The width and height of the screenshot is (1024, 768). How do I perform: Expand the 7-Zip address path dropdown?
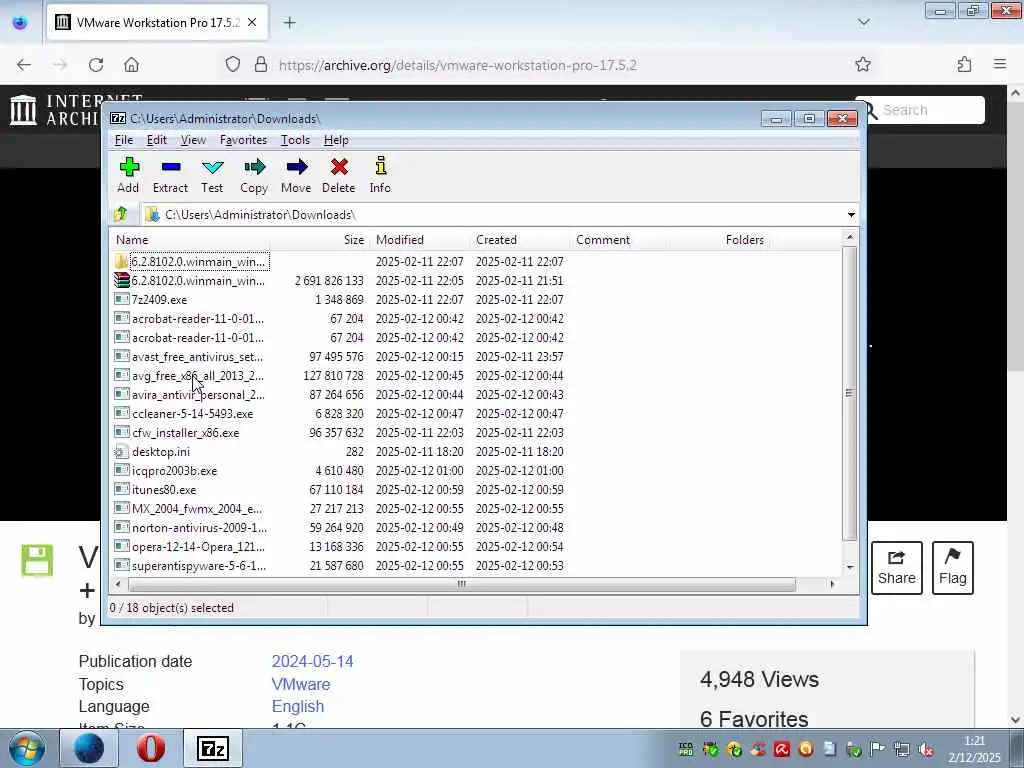851,215
